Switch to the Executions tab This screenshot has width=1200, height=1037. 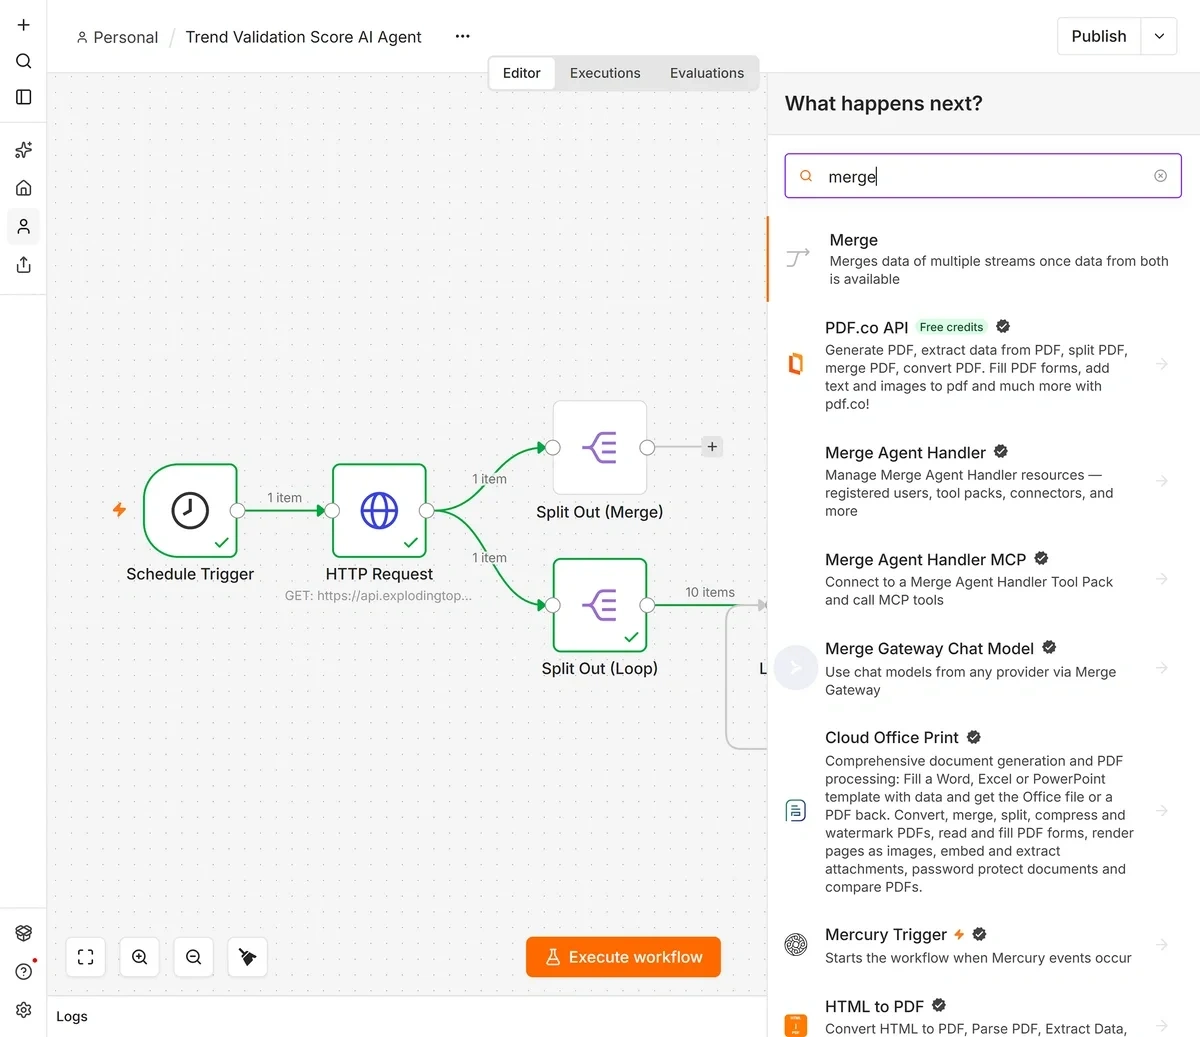tap(605, 73)
